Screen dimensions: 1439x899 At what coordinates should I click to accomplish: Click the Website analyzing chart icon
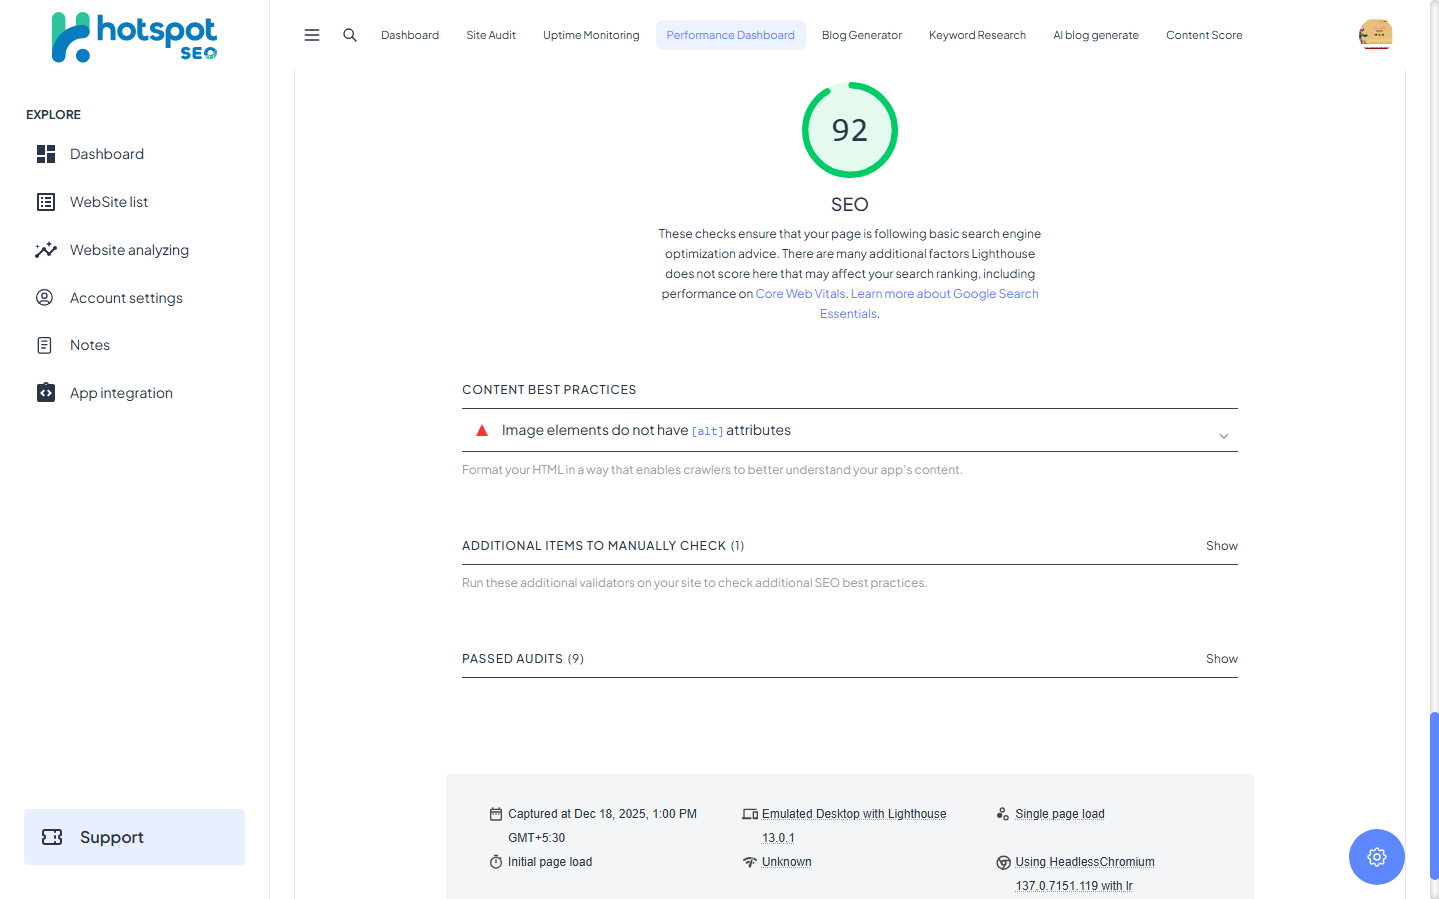pyautogui.click(x=46, y=250)
